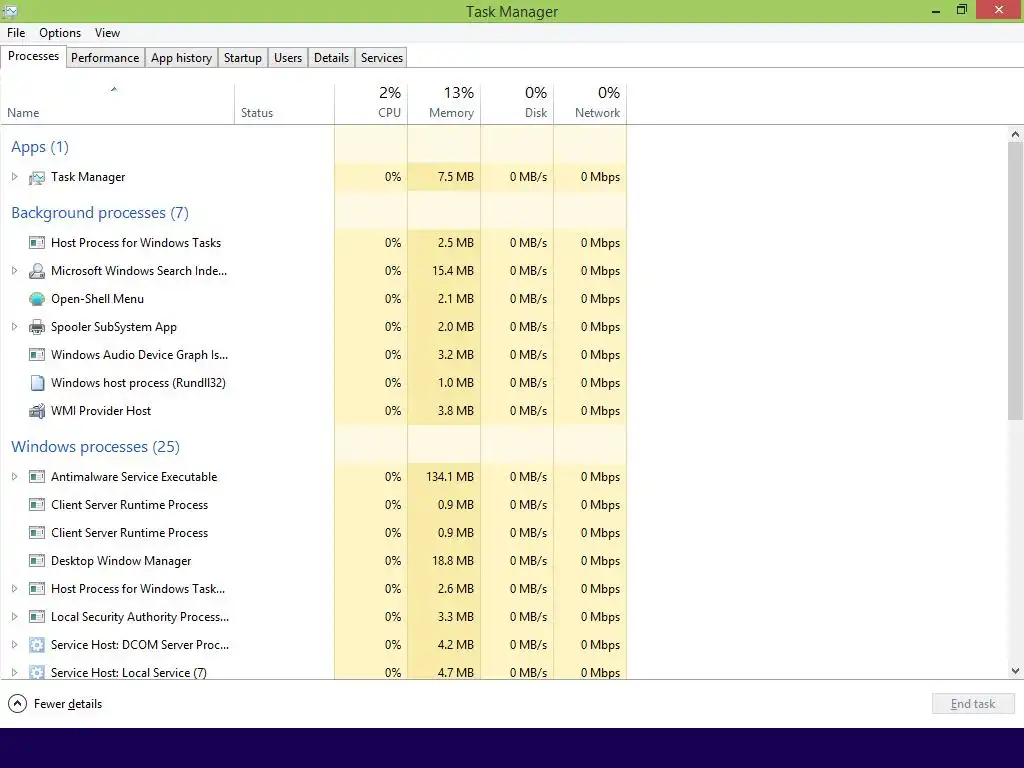The width and height of the screenshot is (1024, 768).
Task: Expand Service Host: DCOM Server Process entry
Action: pyautogui.click(x=14, y=645)
